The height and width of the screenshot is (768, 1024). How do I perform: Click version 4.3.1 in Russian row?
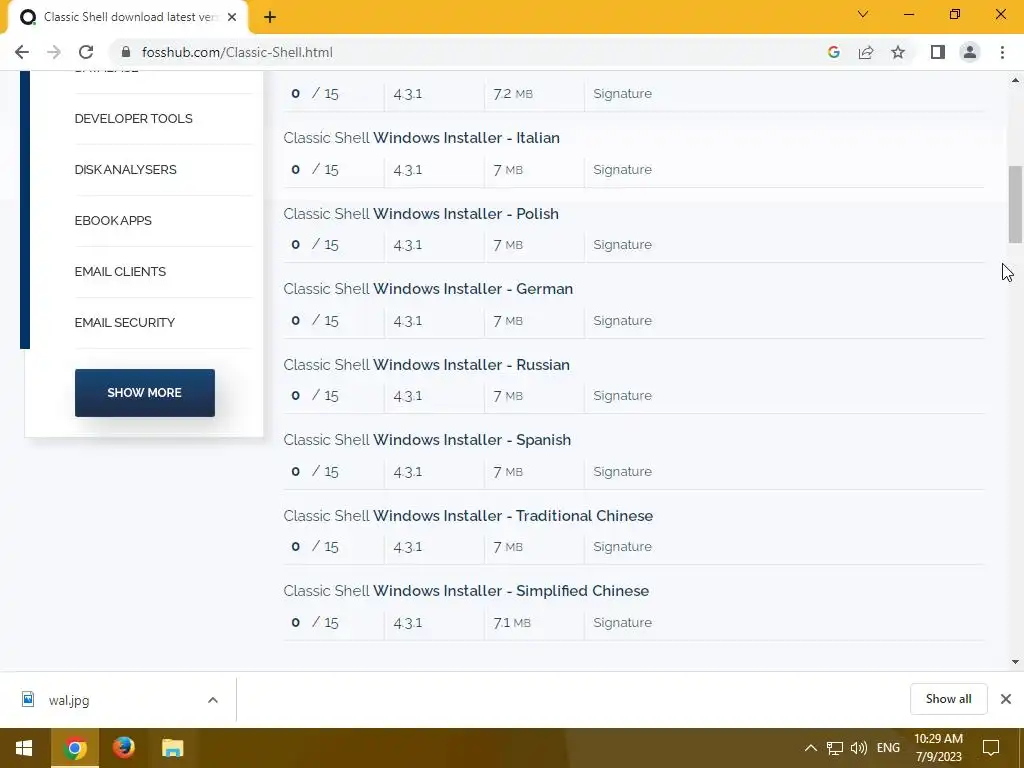tap(408, 396)
